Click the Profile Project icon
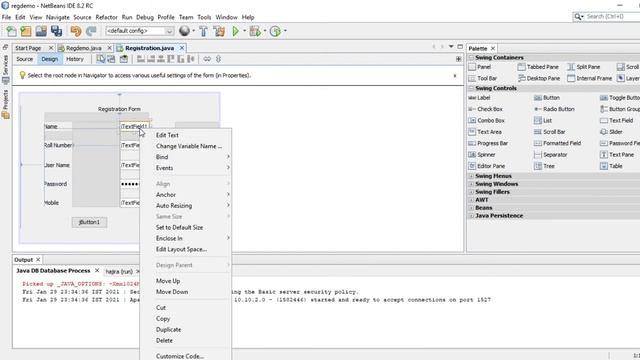Screen dimensions: 640x360 point(276,31)
